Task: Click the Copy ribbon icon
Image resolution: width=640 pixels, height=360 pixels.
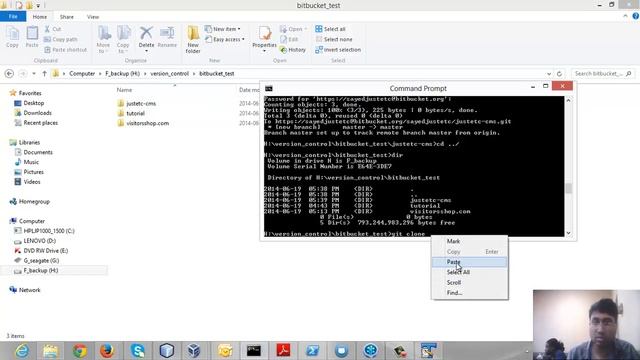Action: [x=12, y=37]
